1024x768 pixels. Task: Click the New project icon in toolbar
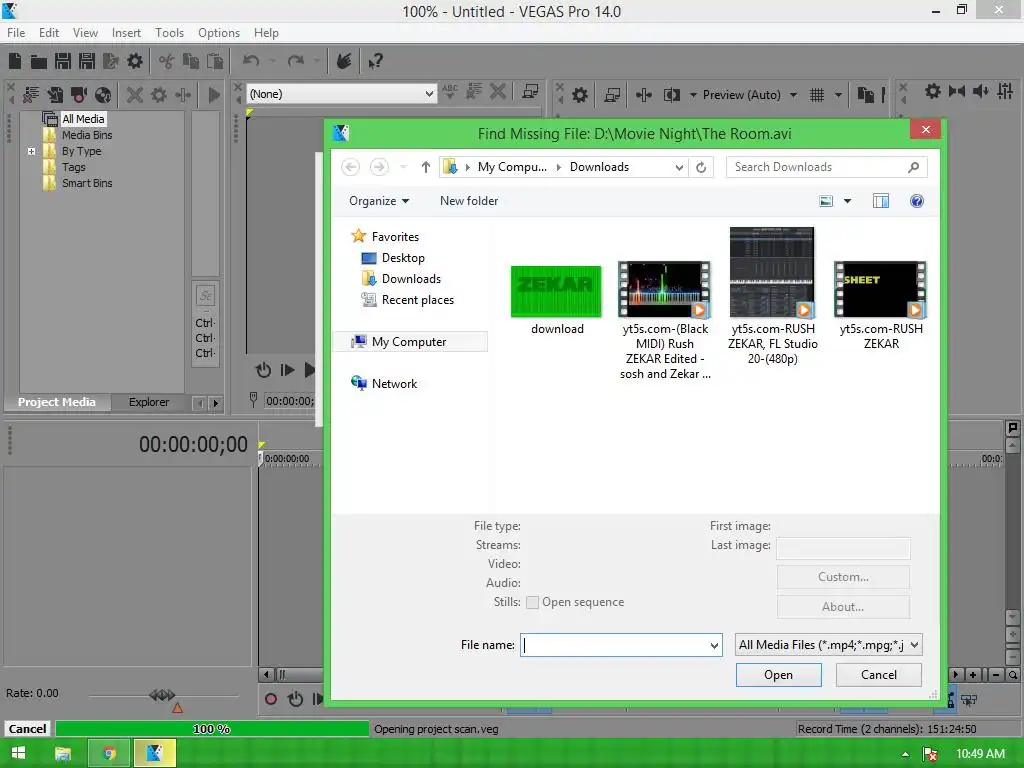tap(15, 61)
